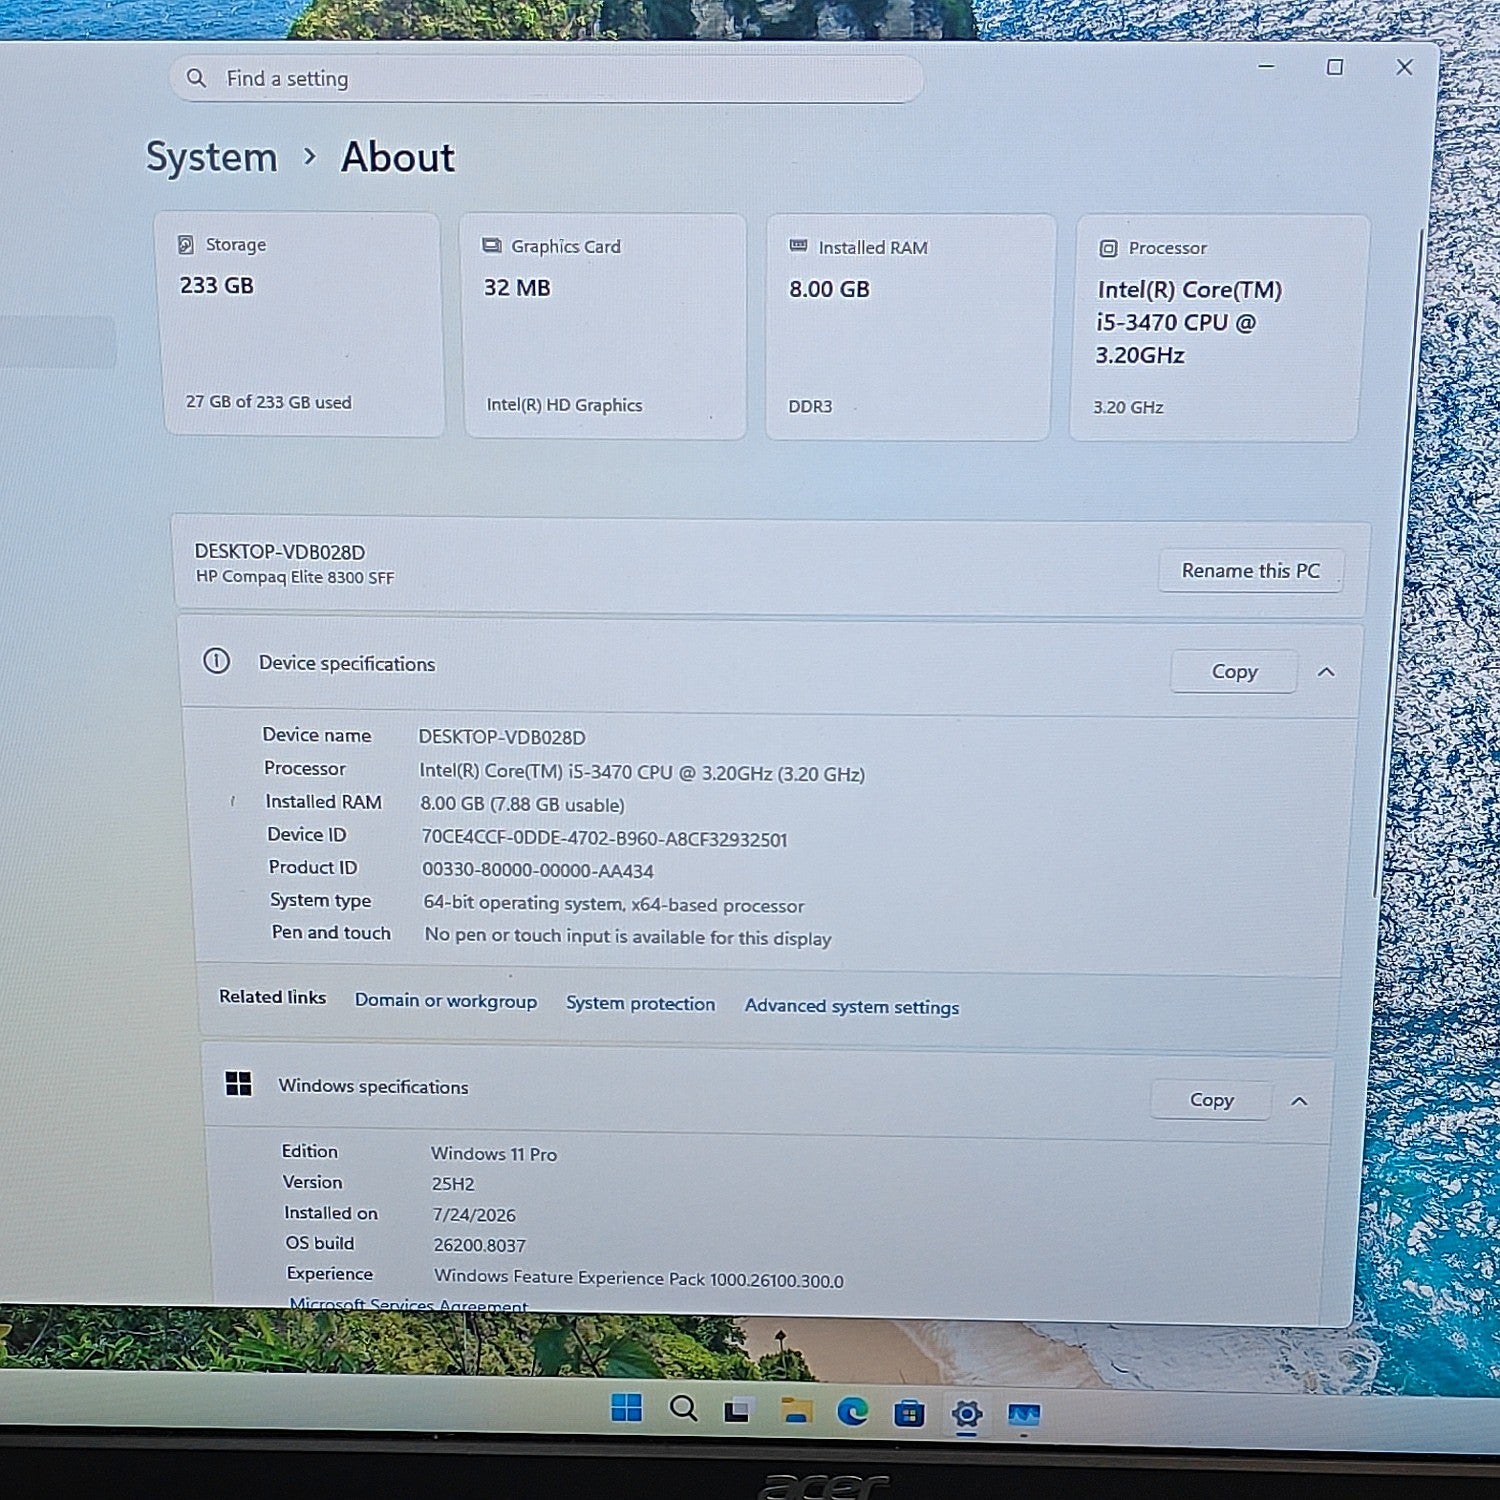This screenshot has width=1500, height=1500.
Task: Open Task Manager from the taskbar
Action: coord(1024,1415)
